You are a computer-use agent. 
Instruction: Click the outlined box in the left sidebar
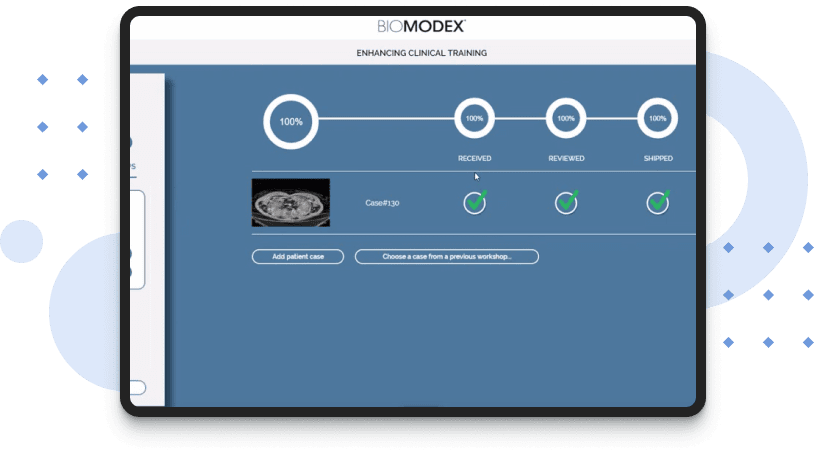coord(139,240)
